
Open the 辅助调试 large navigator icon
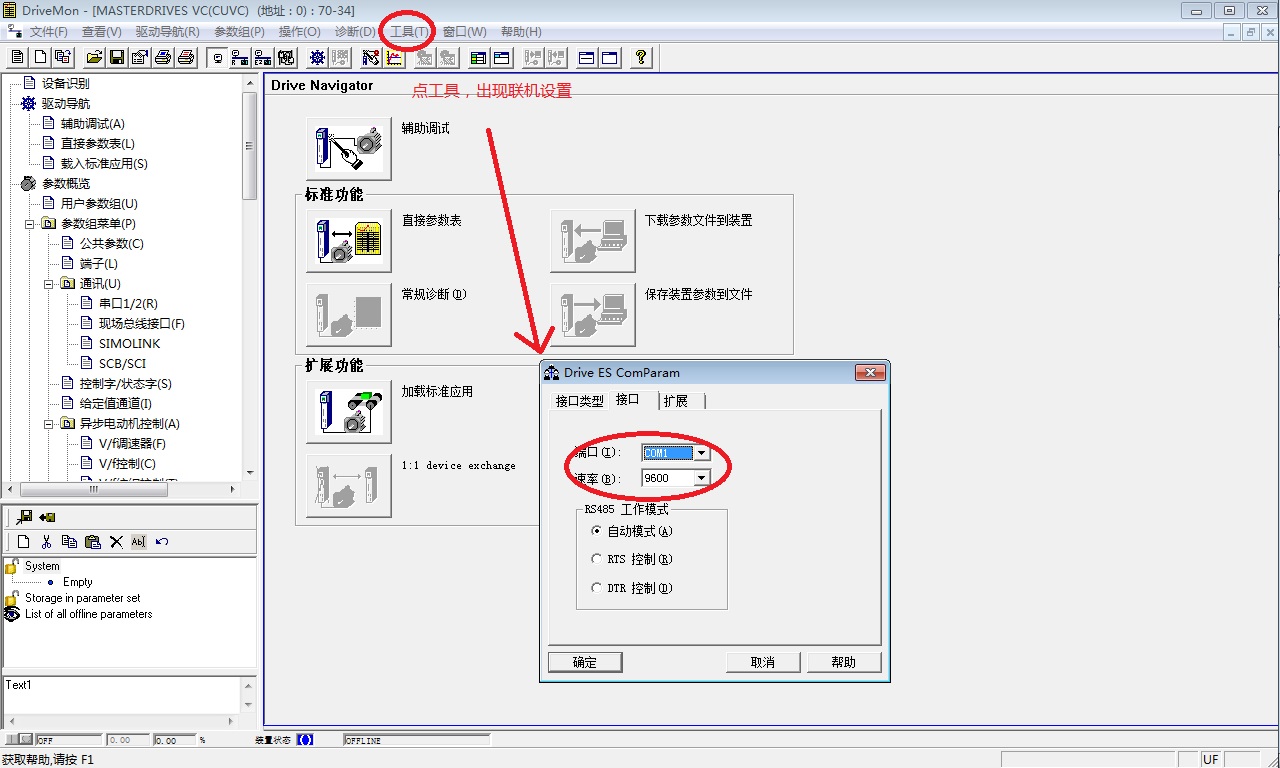pyautogui.click(x=348, y=148)
